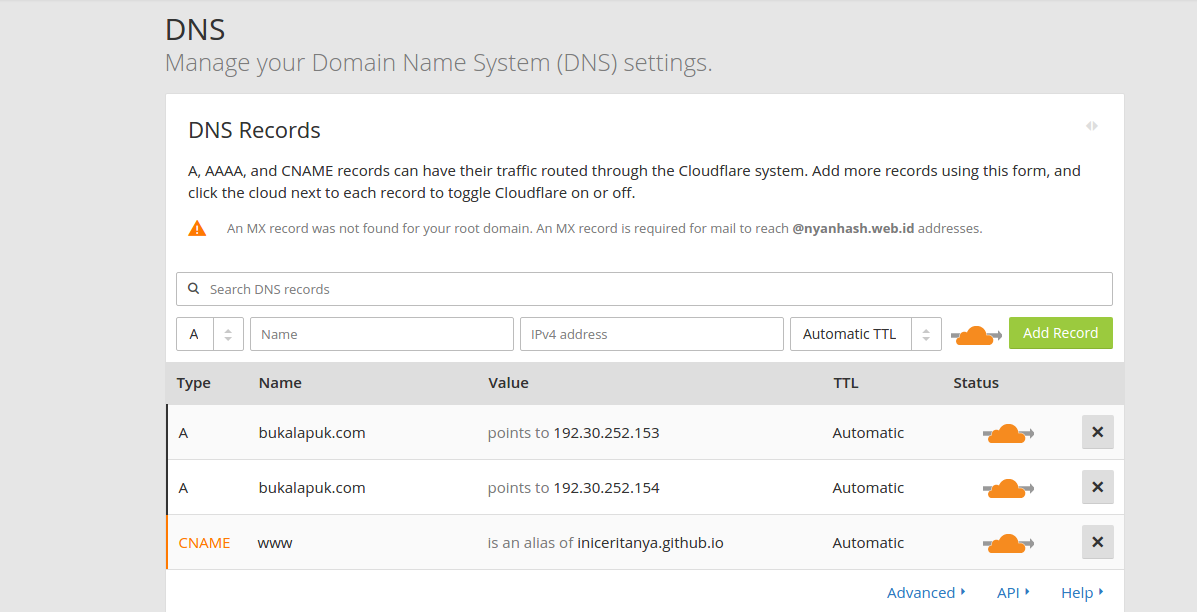Toggle the orange cloud on second A record
Screen dimensions: 1197x612
(1008, 487)
